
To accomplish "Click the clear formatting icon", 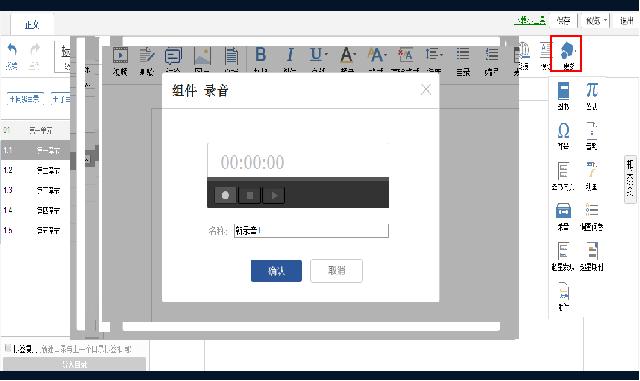I will (x=405, y=55).
